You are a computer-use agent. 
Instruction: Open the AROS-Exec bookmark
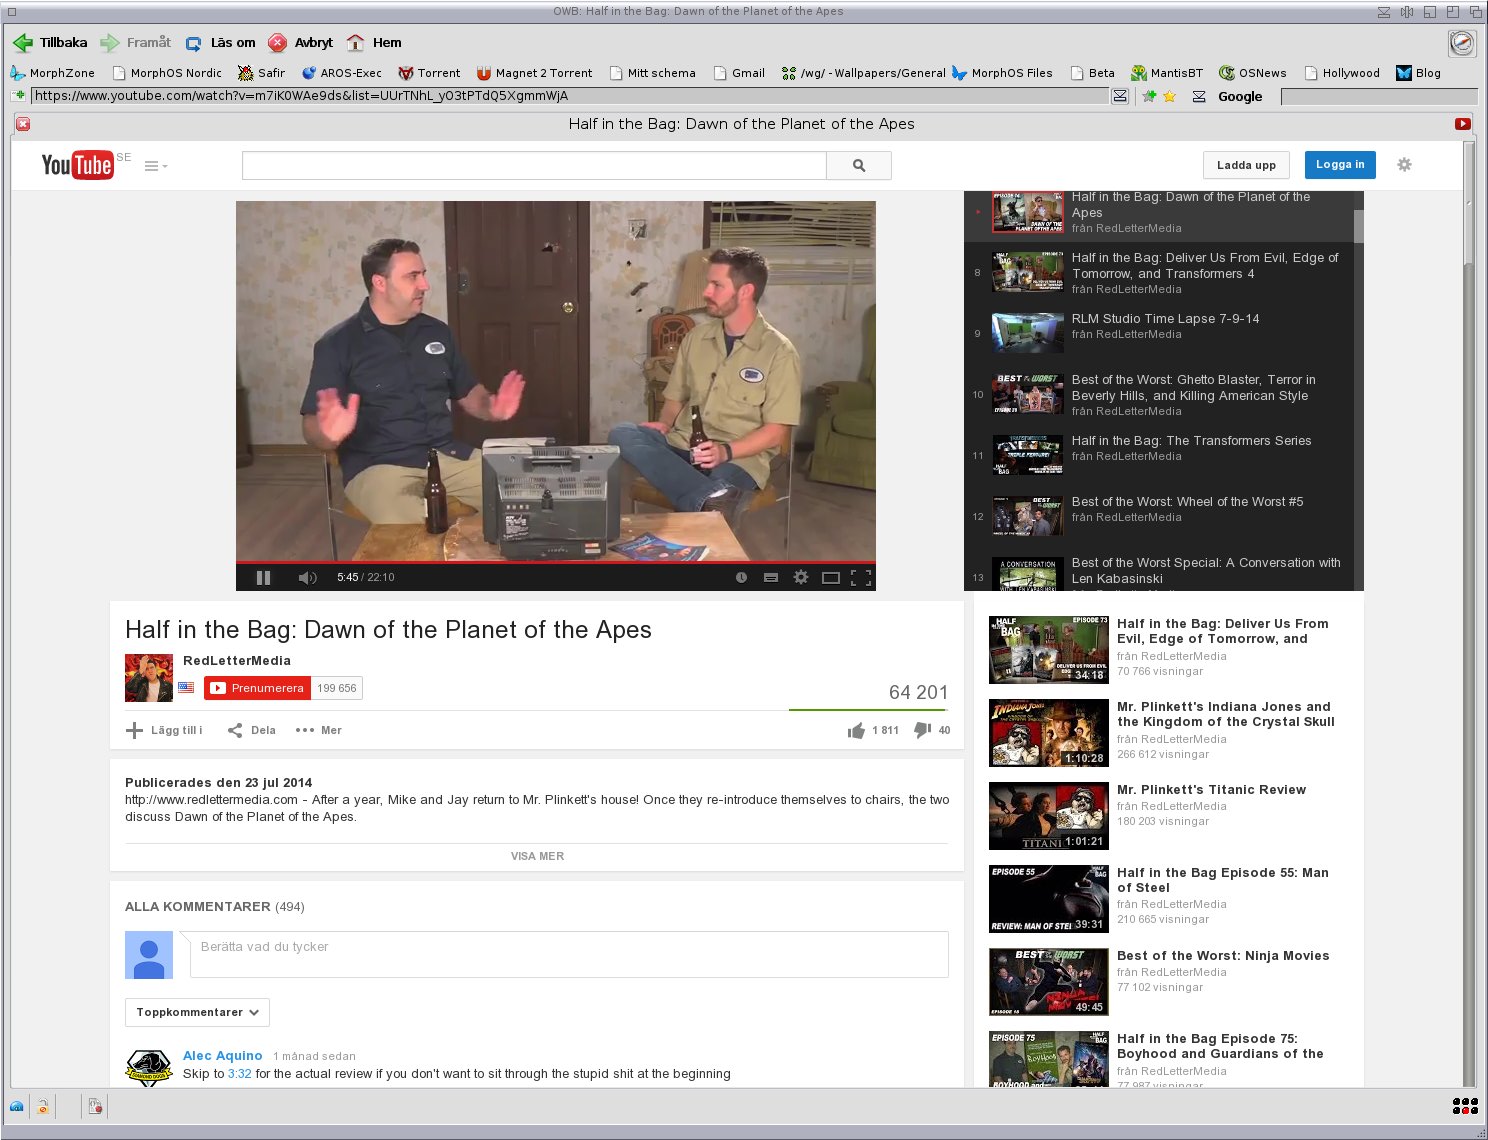[x=341, y=73]
